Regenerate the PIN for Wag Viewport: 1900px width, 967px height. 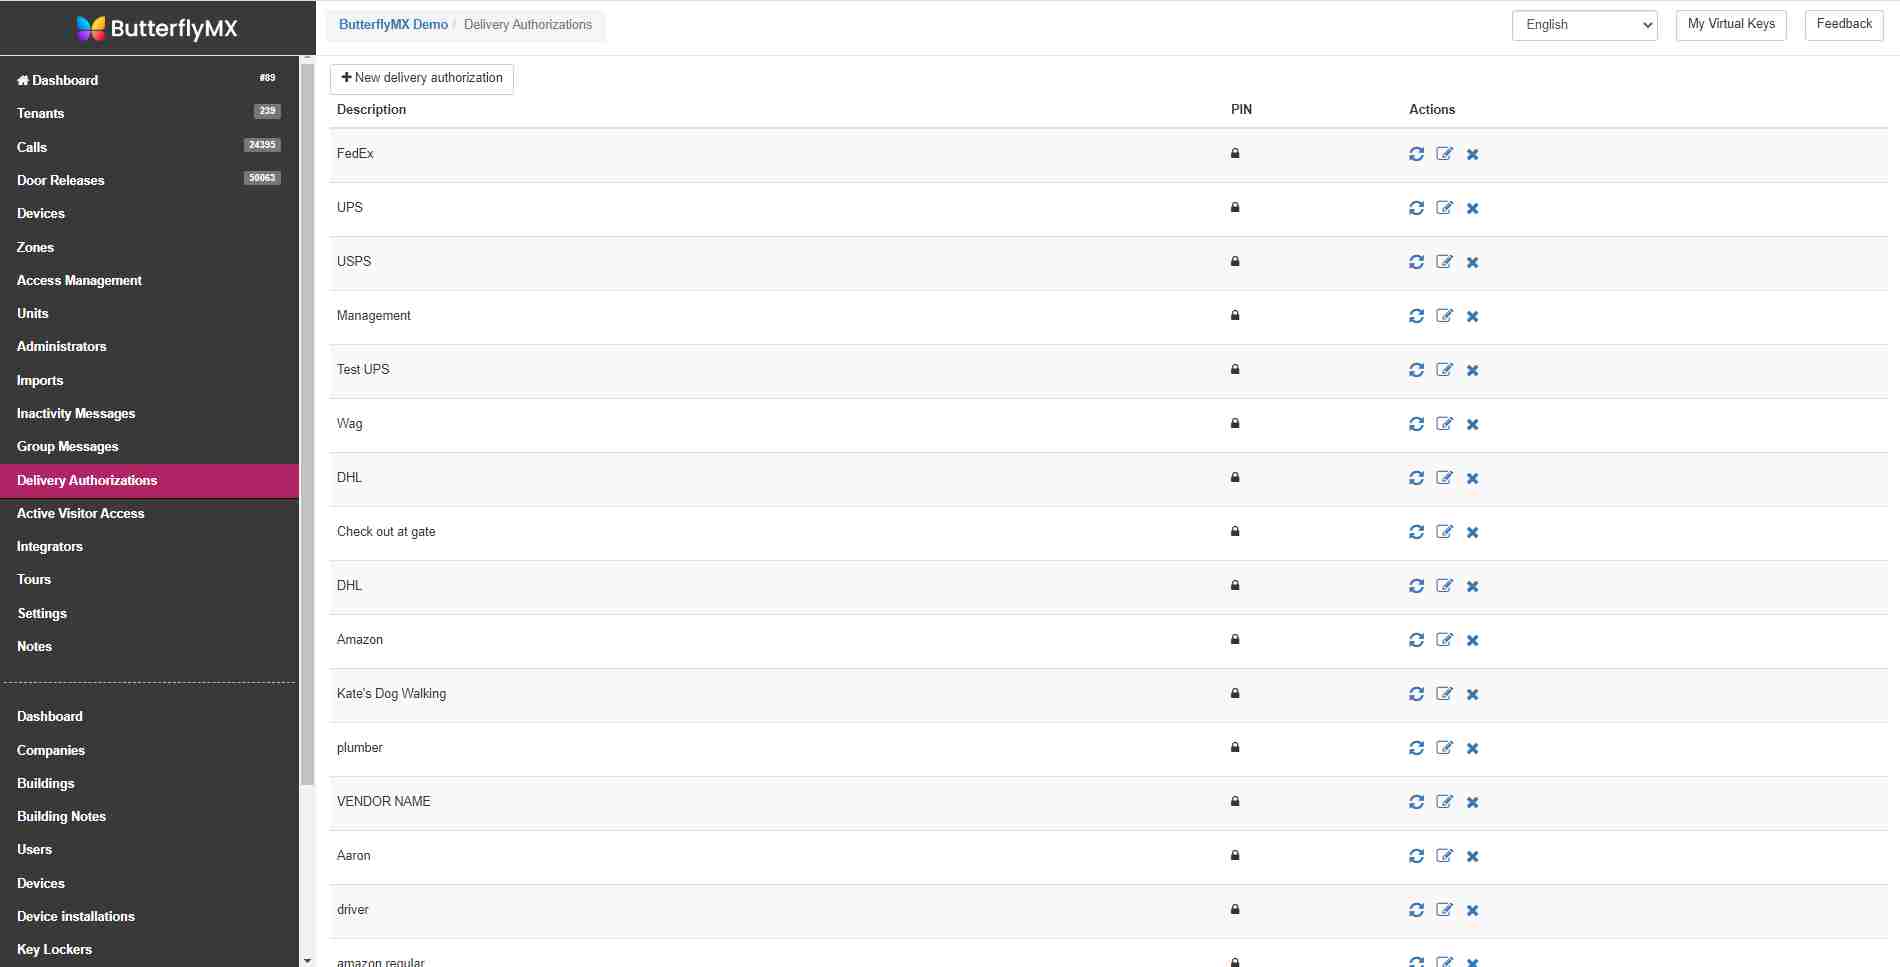[1416, 424]
